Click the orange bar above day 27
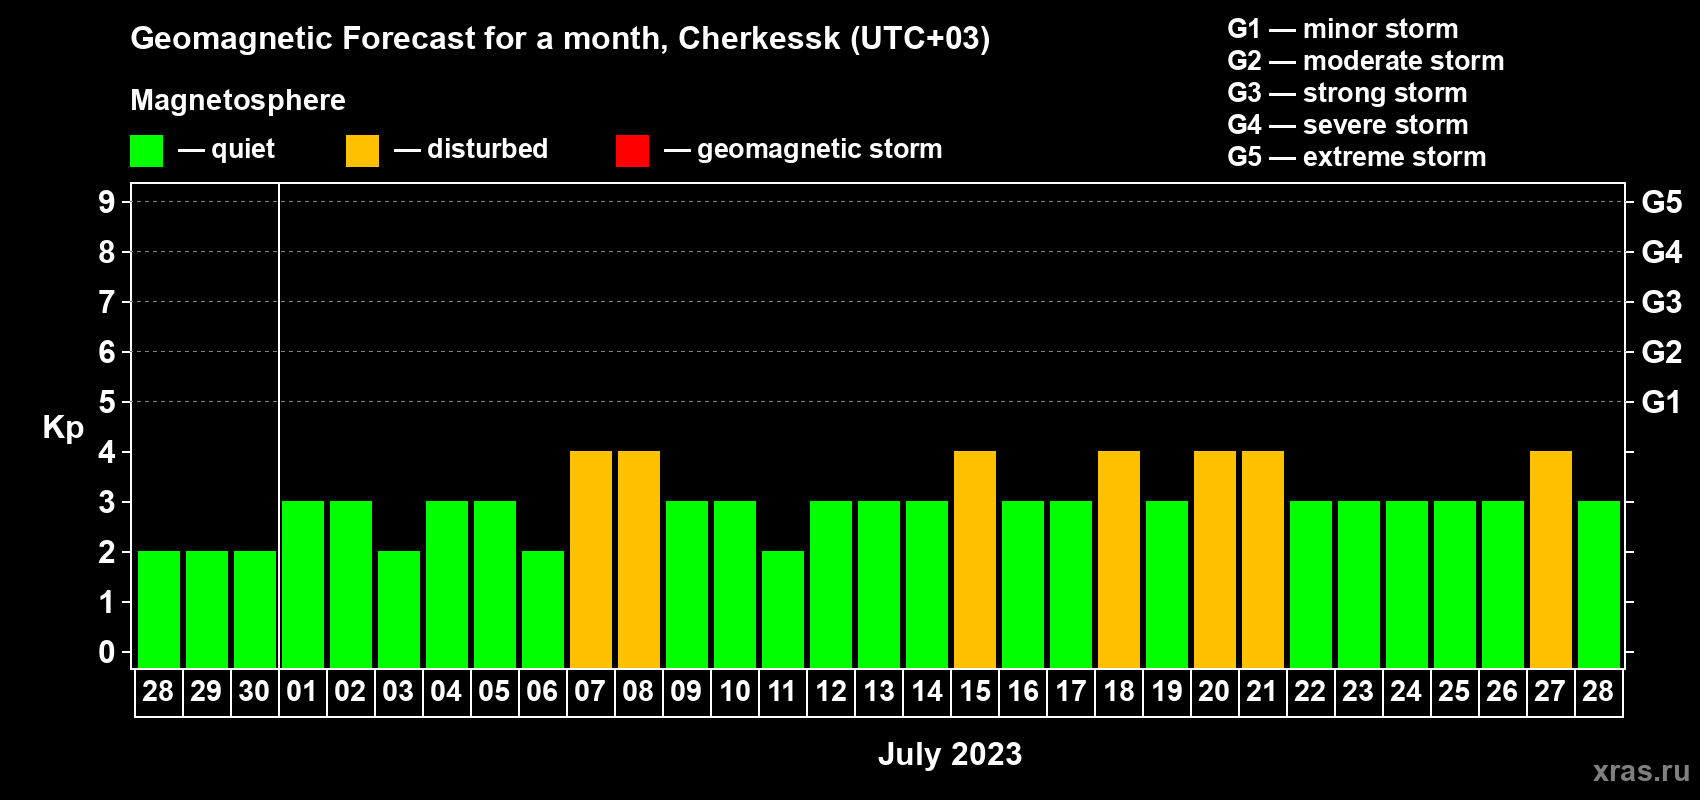Viewport: 1700px width, 800px height. click(1551, 560)
